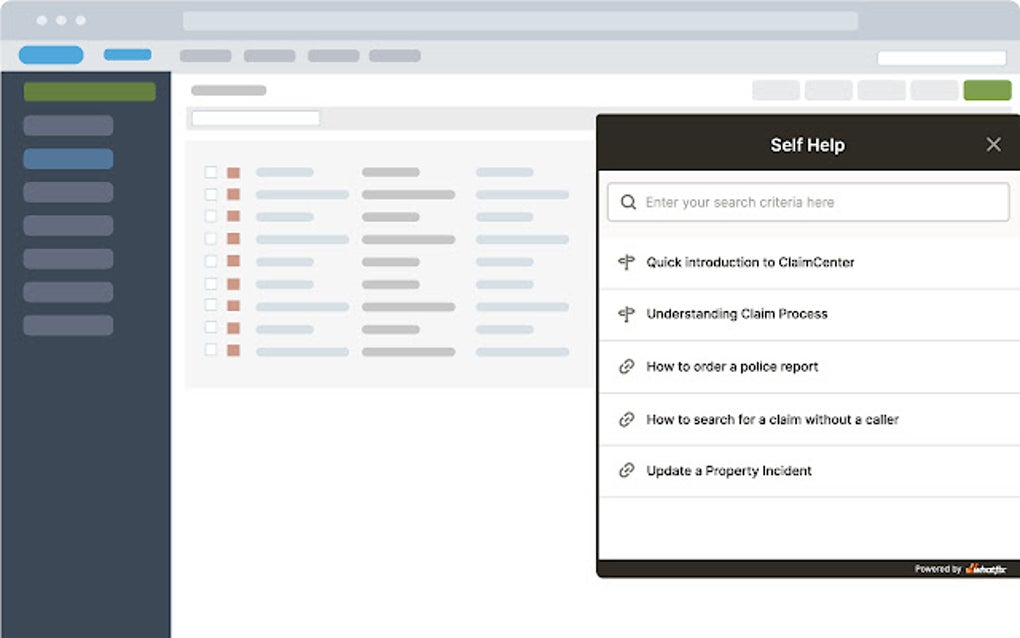Open the Understanding Claim Process guide
The width and height of the screenshot is (1020, 638).
pyautogui.click(x=736, y=314)
